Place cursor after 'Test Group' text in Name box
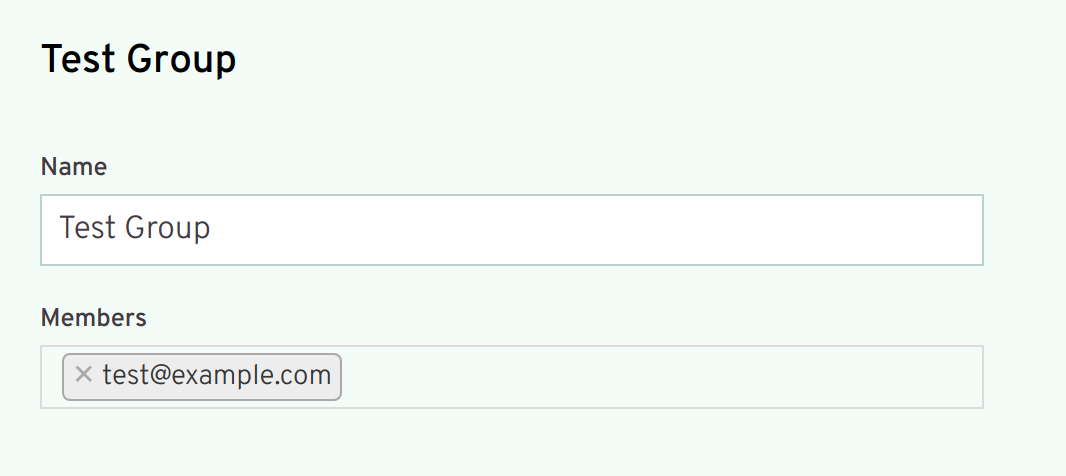 213,228
